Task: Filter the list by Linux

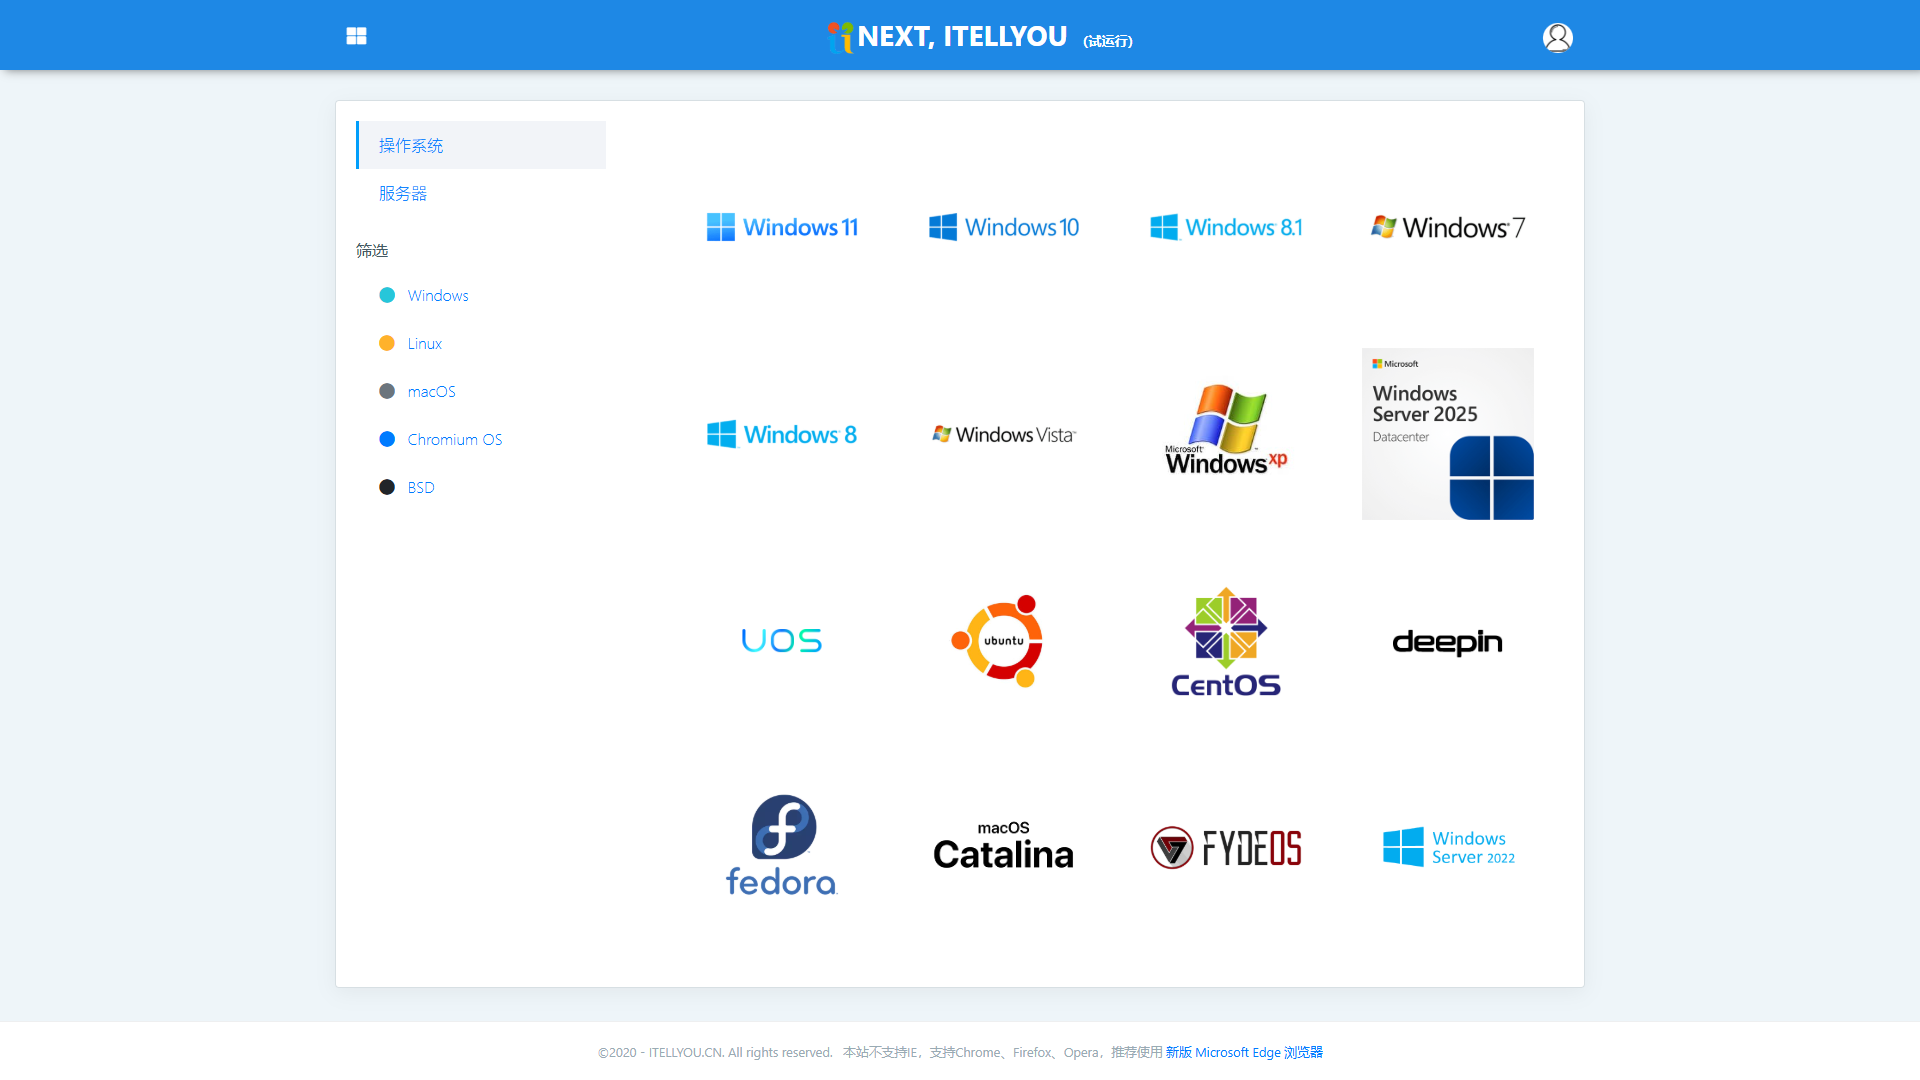Action: pos(425,343)
